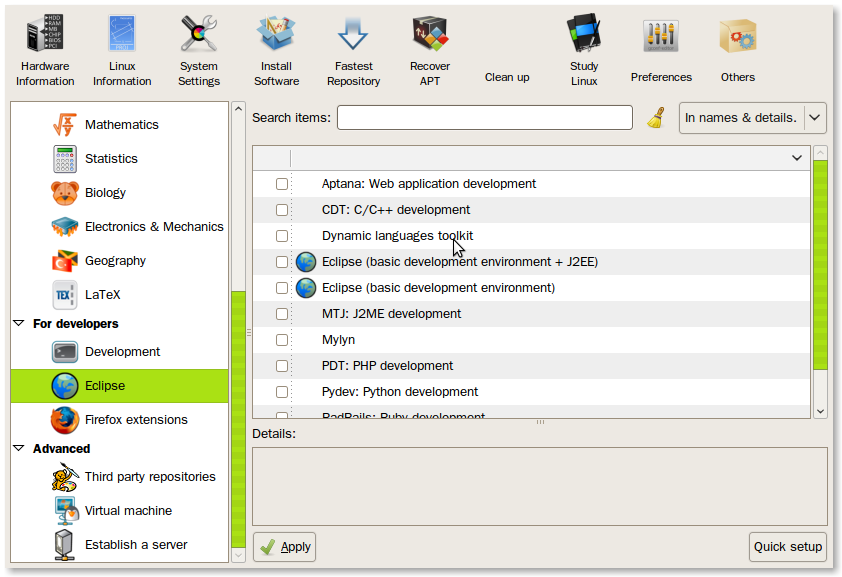Open Recover APT cube icon
This screenshot has width=842, height=577.
(430, 34)
